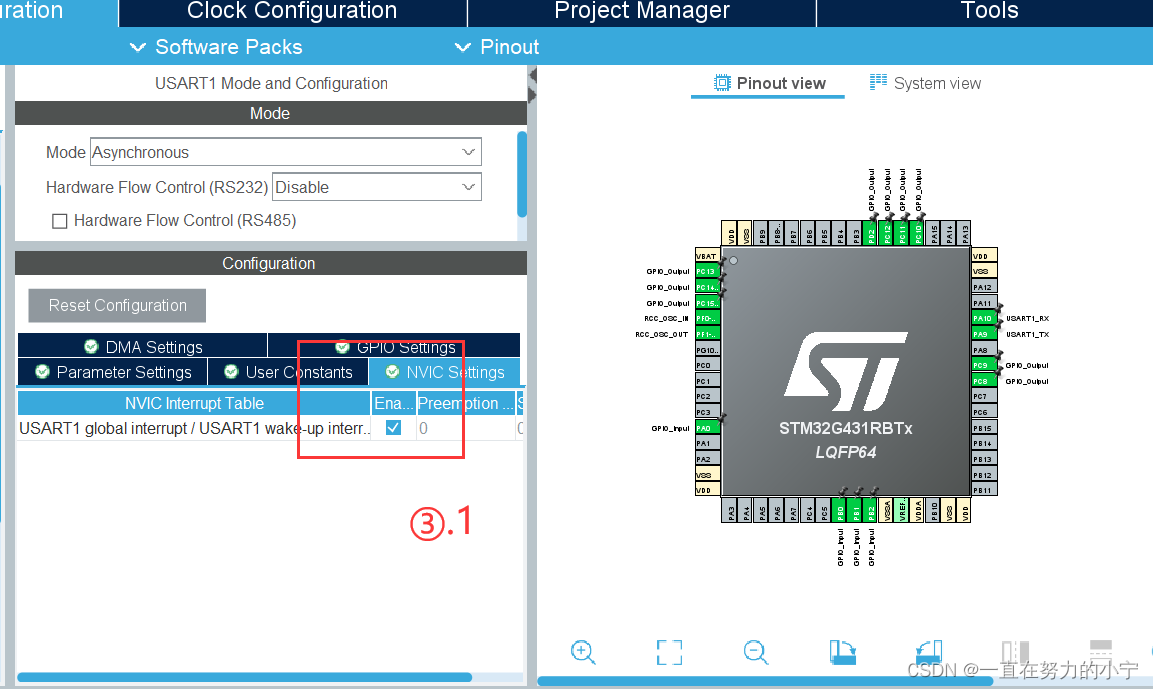Click the STM32G431RBTx chip name
The width and height of the screenshot is (1153, 689).
pyautogui.click(x=846, y=429)
